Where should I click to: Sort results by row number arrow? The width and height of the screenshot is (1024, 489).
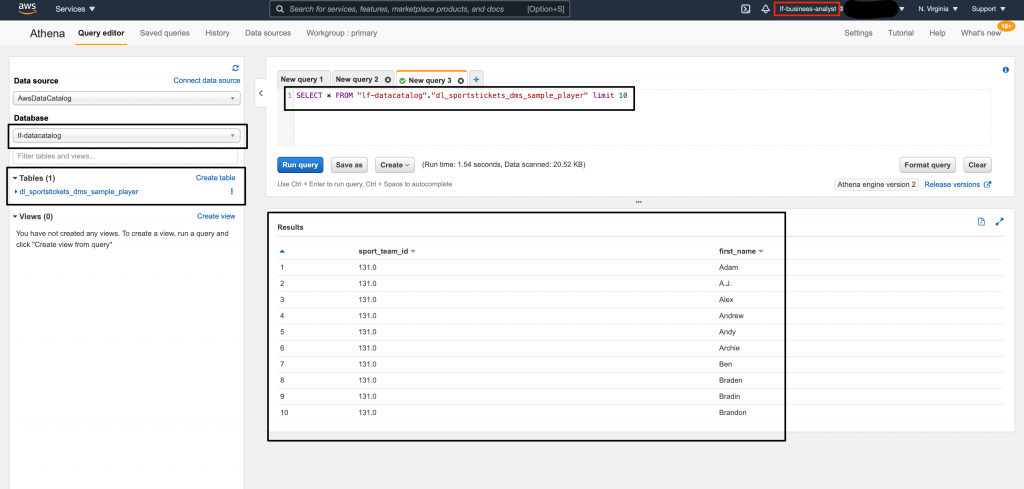click(282, 251)
